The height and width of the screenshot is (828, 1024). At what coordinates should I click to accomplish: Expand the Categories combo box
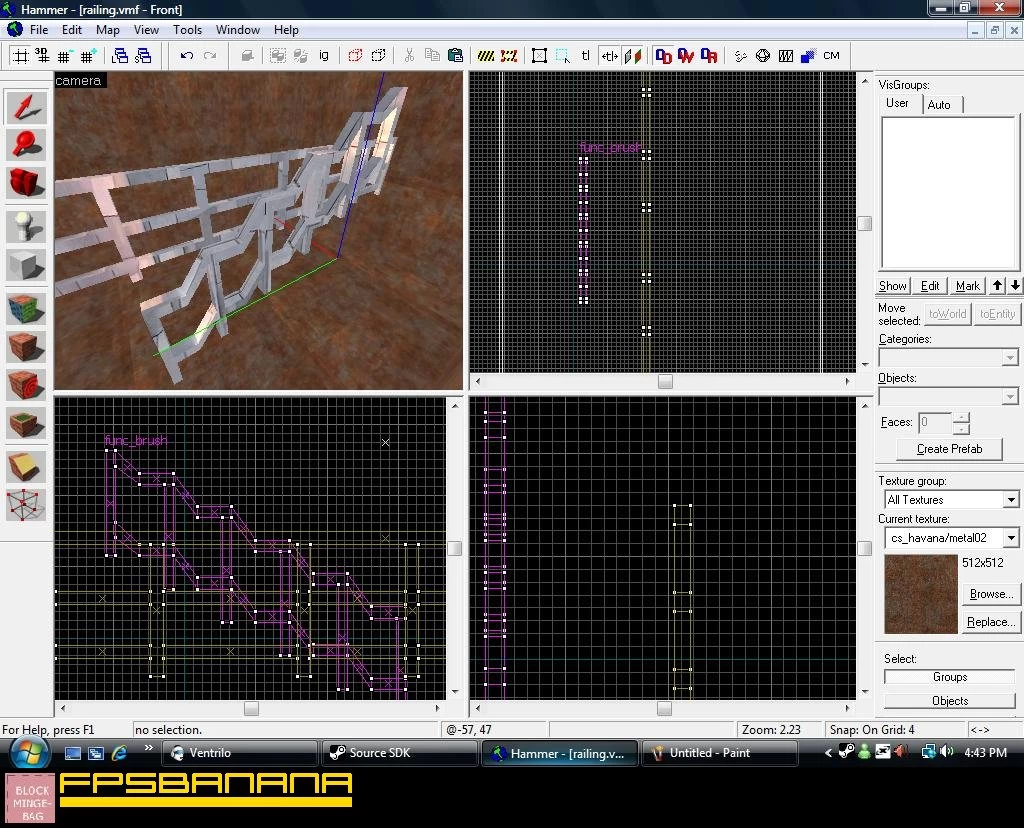(948, 357)
